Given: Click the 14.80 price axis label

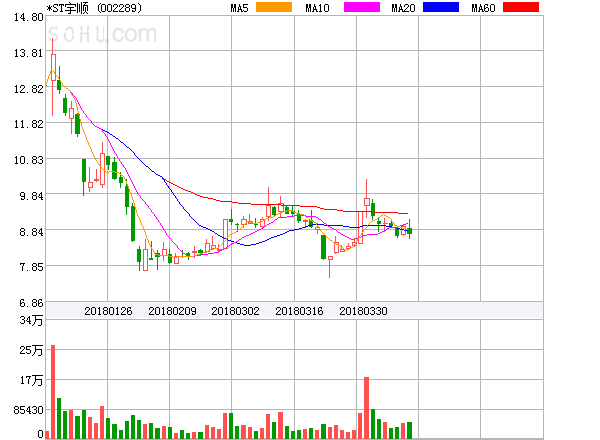Looking at the screenshot, I should tap(28, 17).
